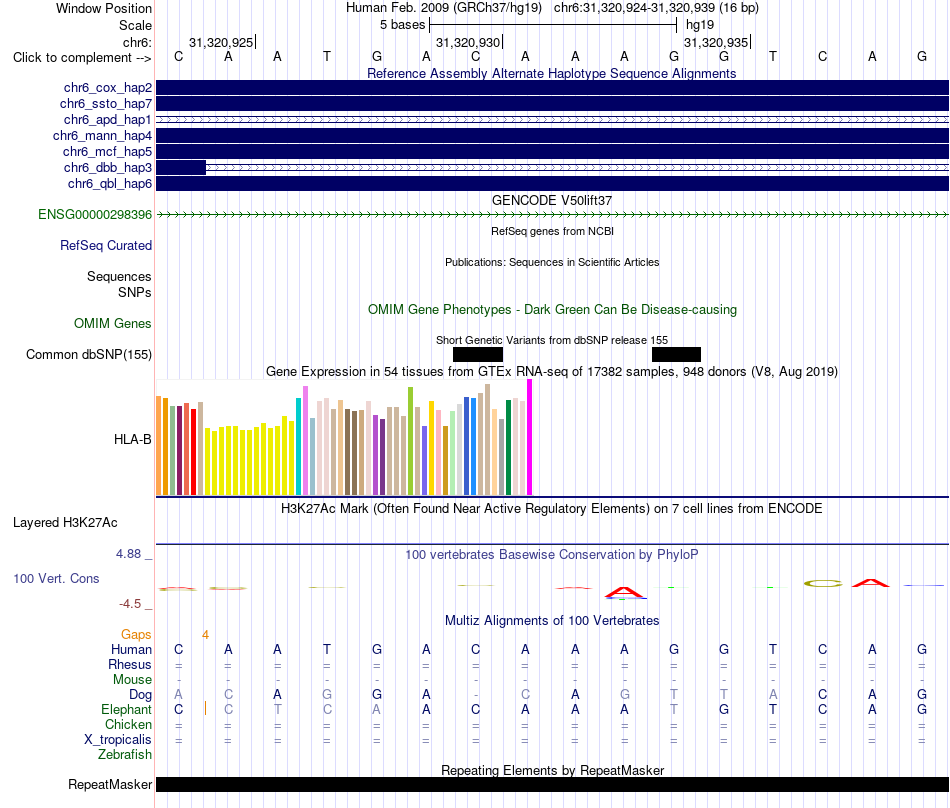Screen dimensions: 950x808
Task: Select the chr6_apd_hap1 track label
Action: pos(108,119)
